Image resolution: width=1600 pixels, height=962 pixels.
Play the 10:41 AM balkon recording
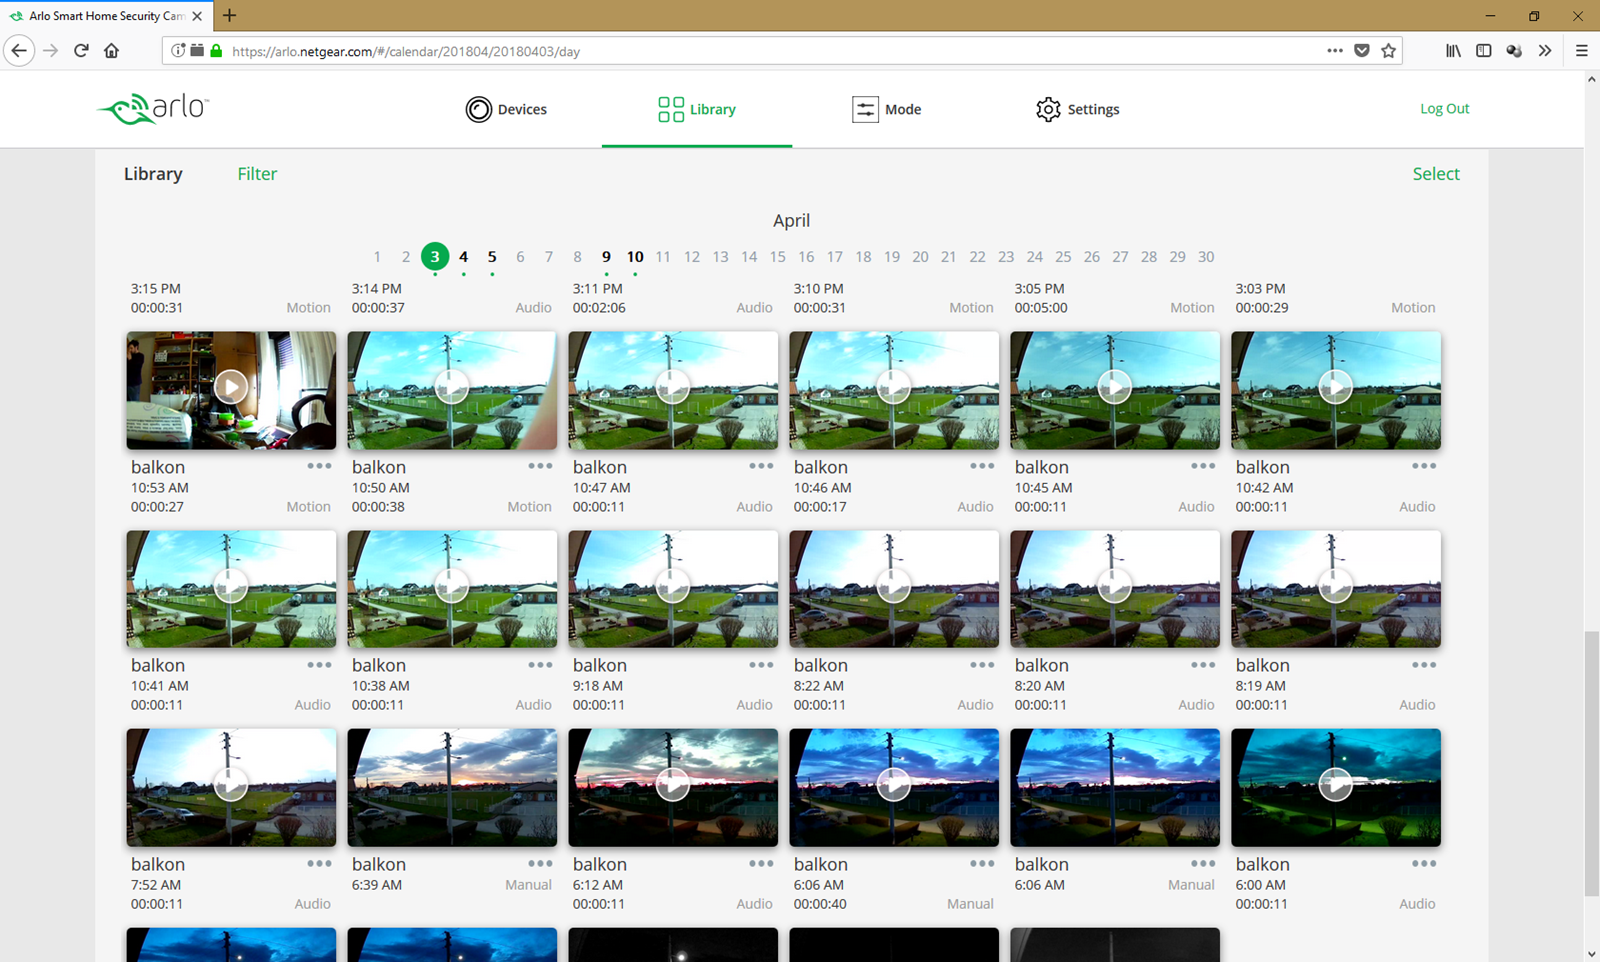coord(231,586)
